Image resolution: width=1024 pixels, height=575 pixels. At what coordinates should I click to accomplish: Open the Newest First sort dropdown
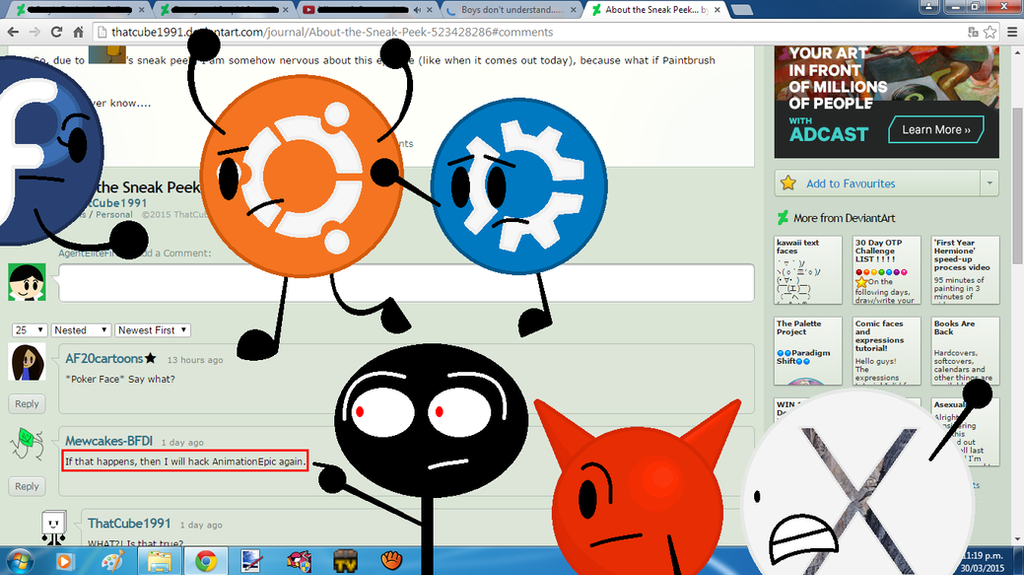coord(152,330)
